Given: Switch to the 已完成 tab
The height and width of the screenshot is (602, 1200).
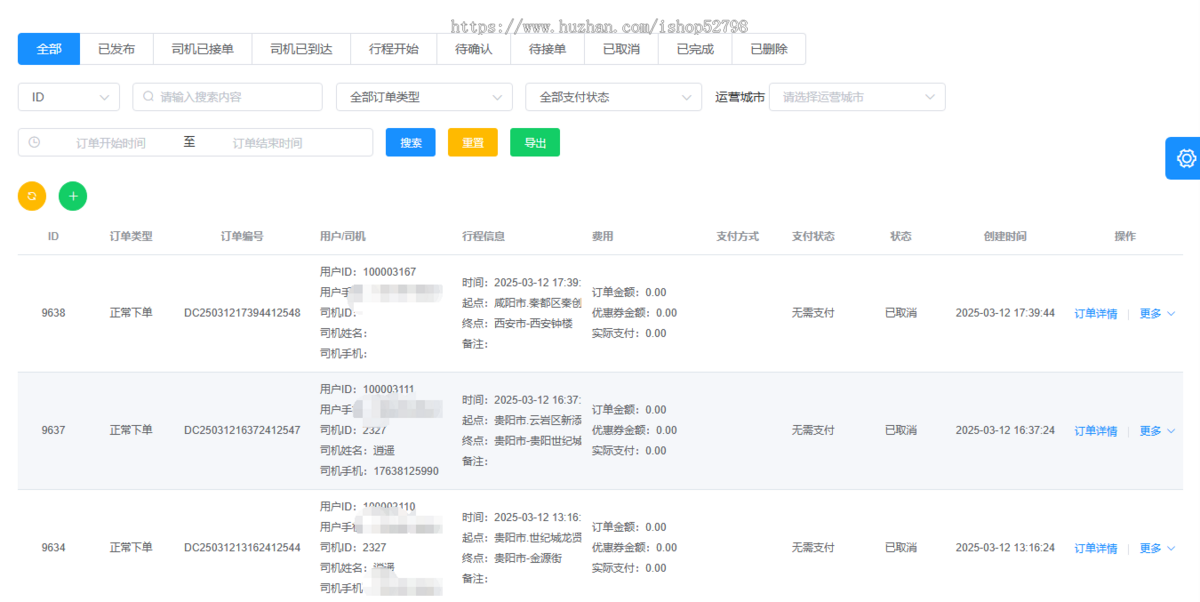Looking at the screenshot, I should pyautogui.click(x=695, y=48).
